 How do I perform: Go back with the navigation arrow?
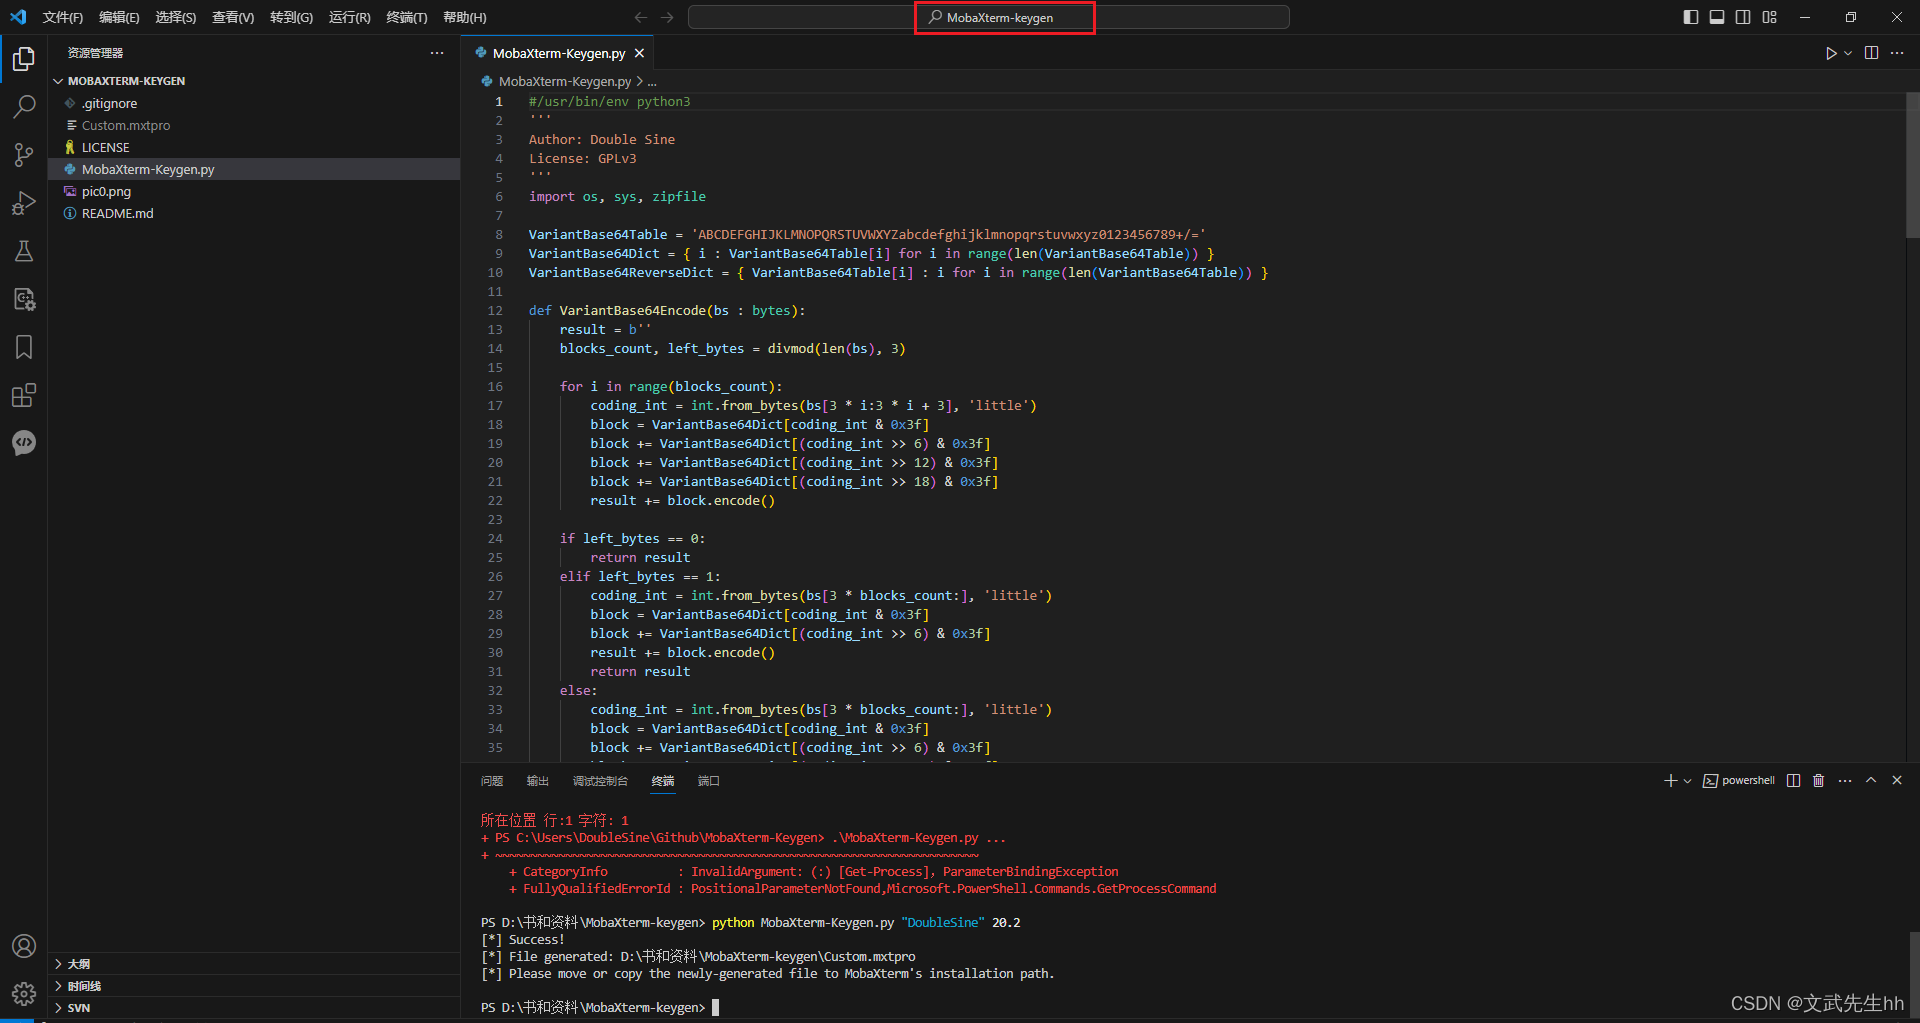coord(641,17)
